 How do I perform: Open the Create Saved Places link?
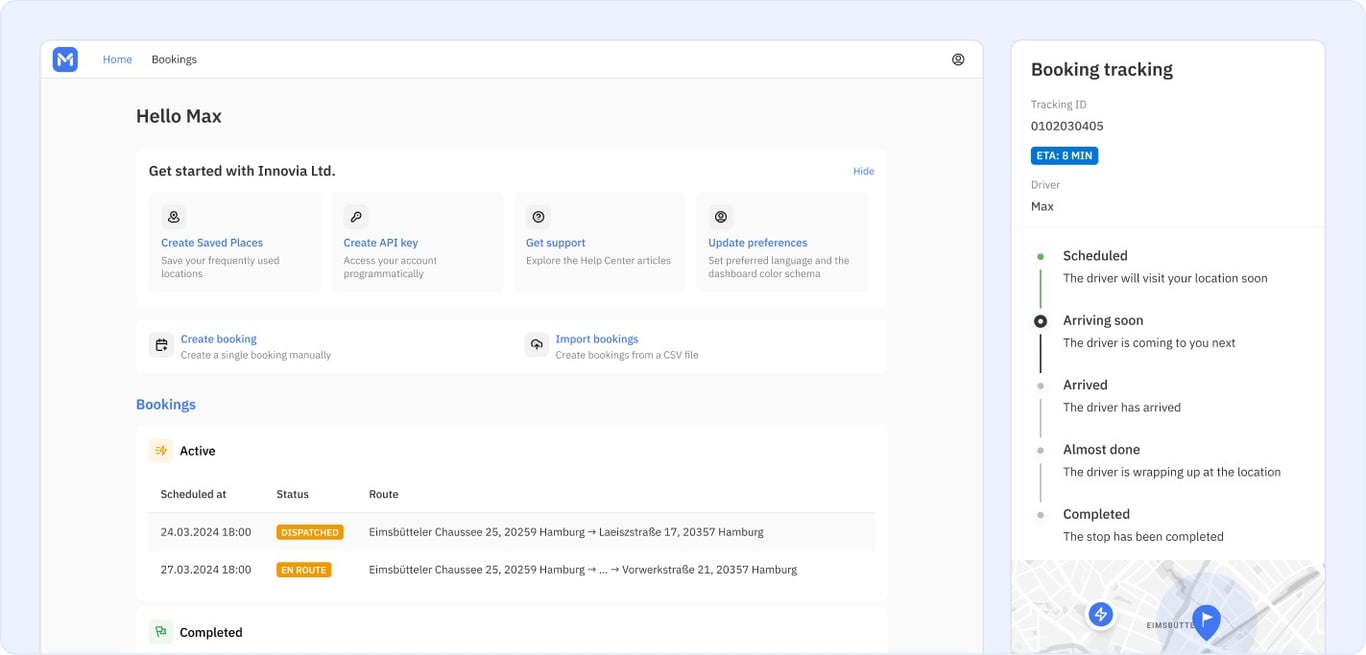point(212,243)
